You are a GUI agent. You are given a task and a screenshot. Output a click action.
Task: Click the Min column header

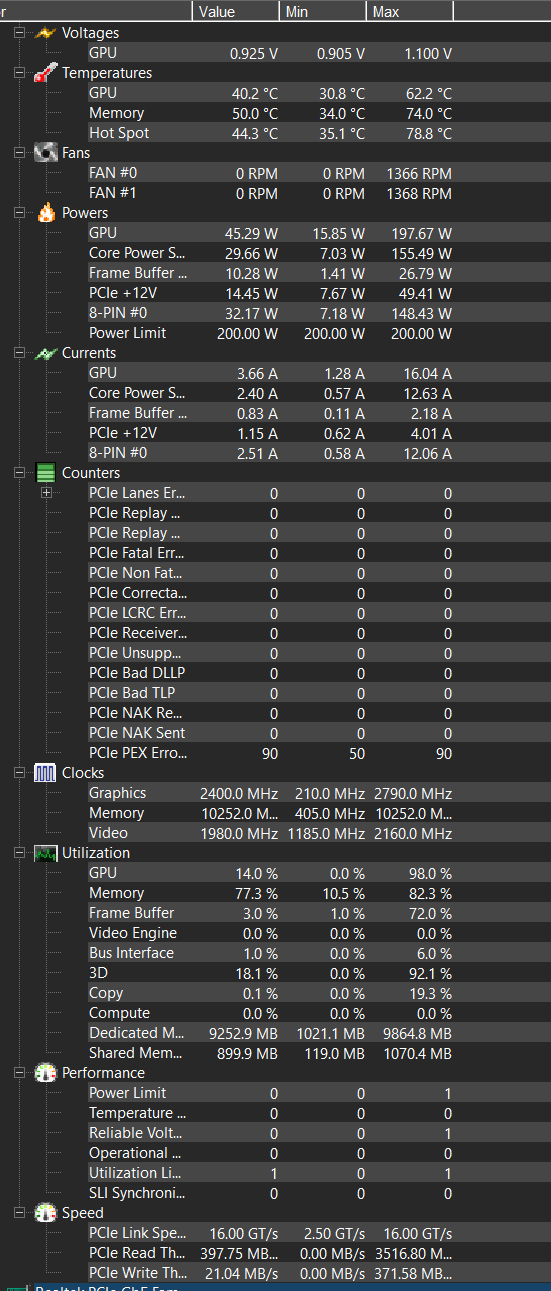324,12
